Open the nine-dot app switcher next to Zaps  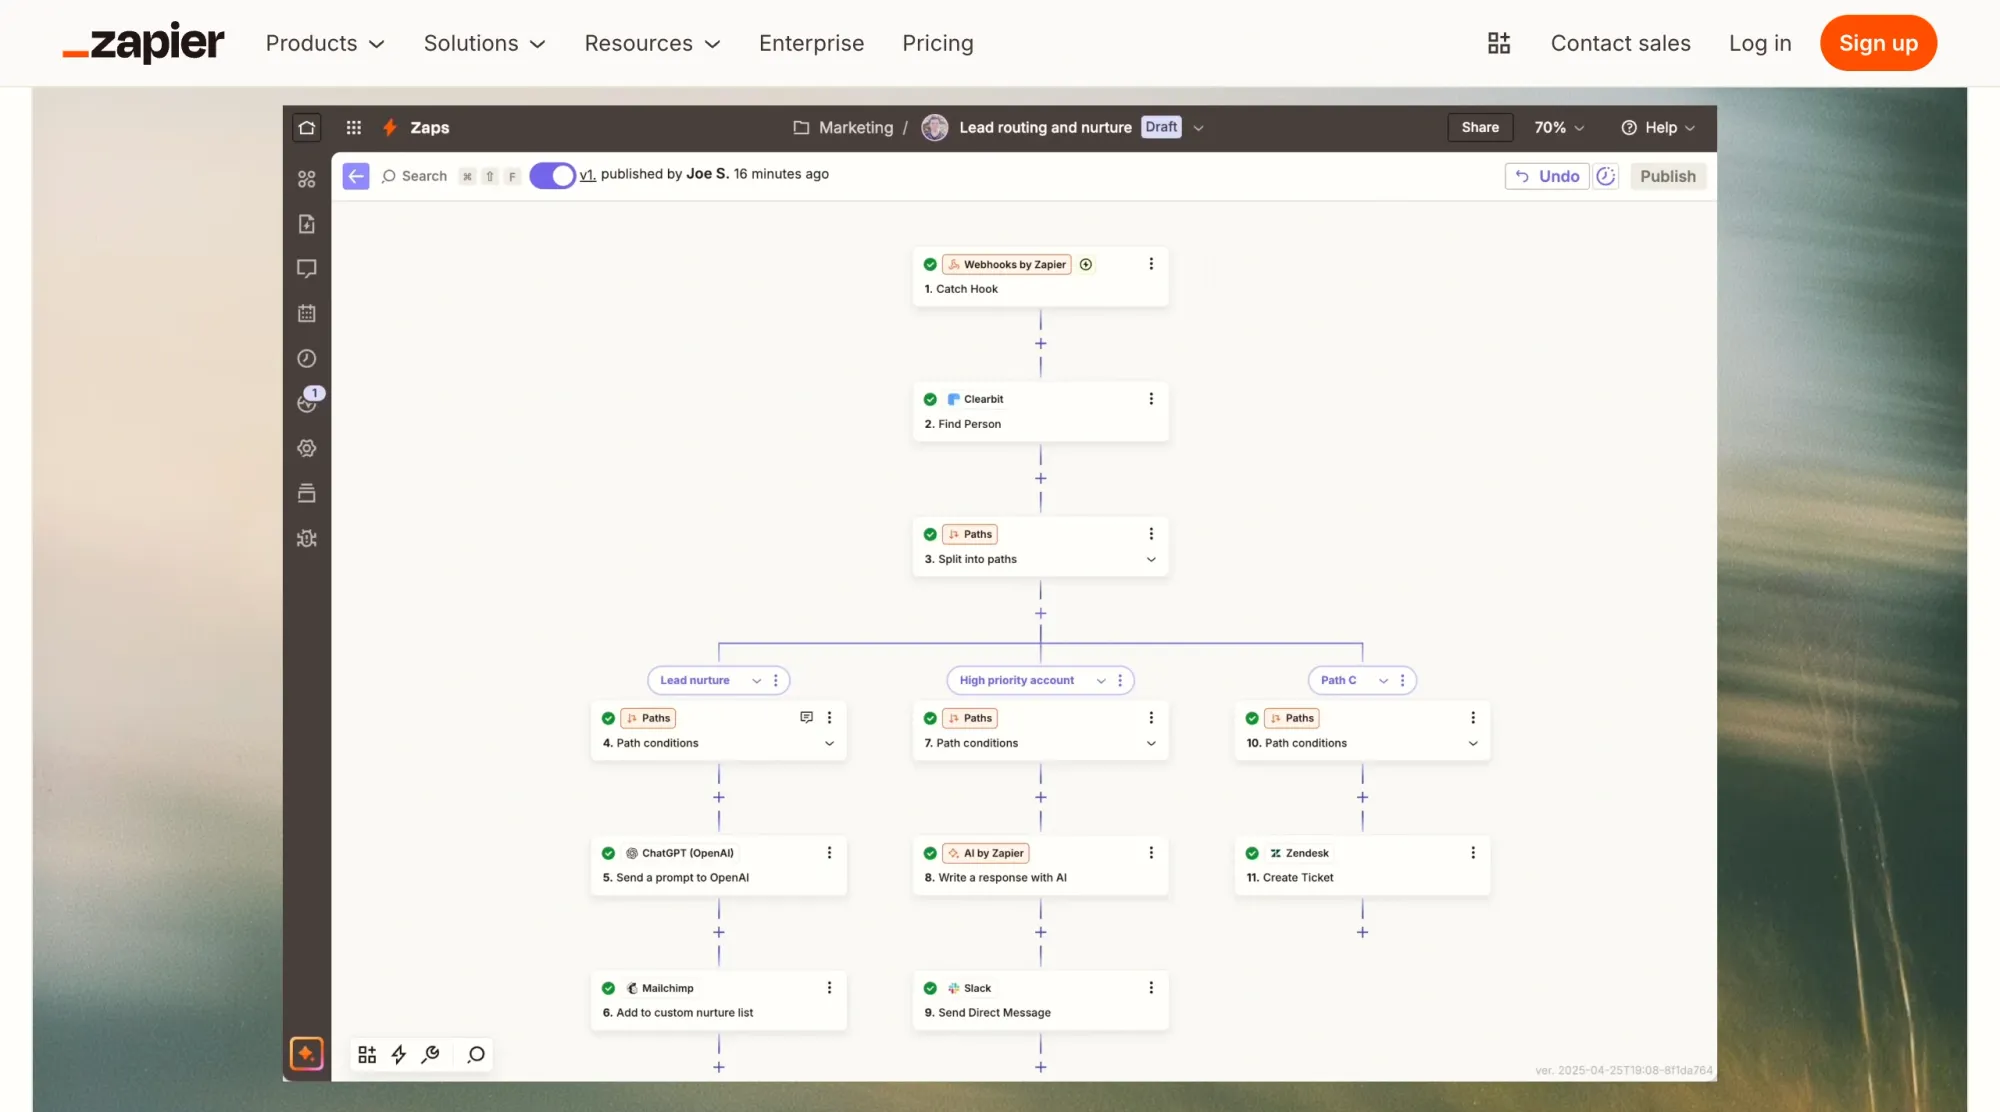(353, 127)
